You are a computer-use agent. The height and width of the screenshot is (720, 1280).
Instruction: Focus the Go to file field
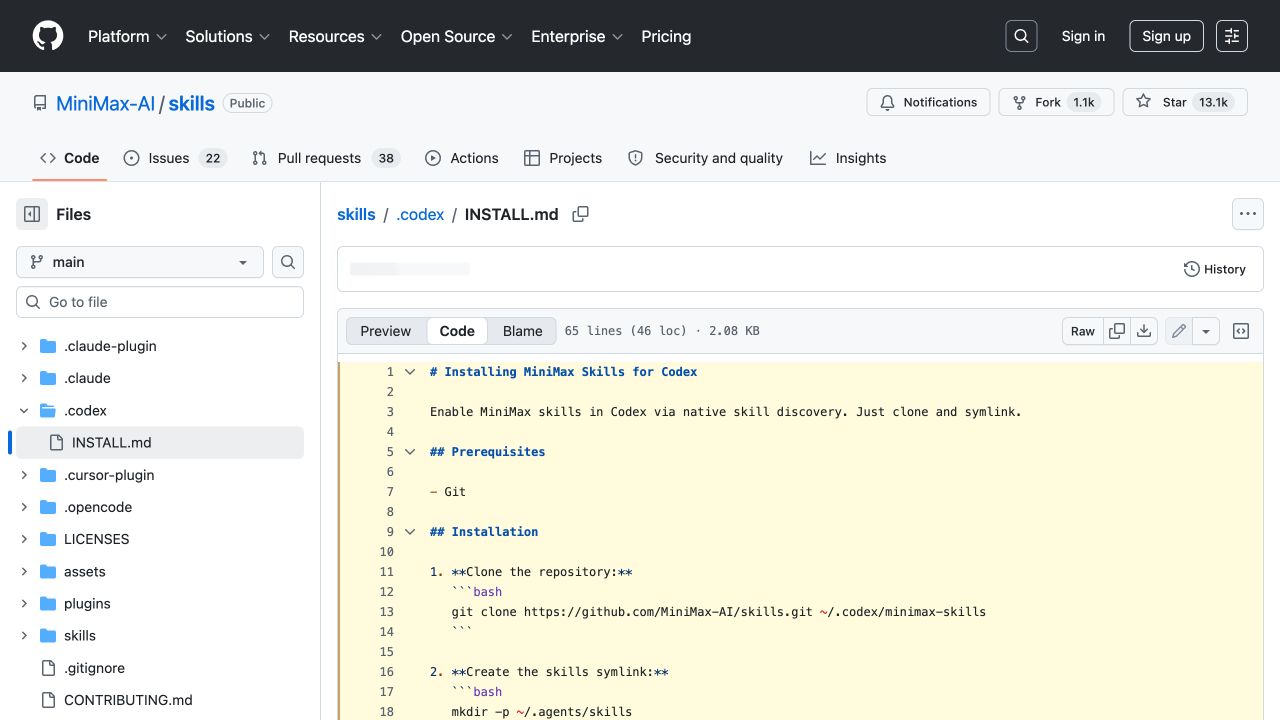tap(160, 302)
